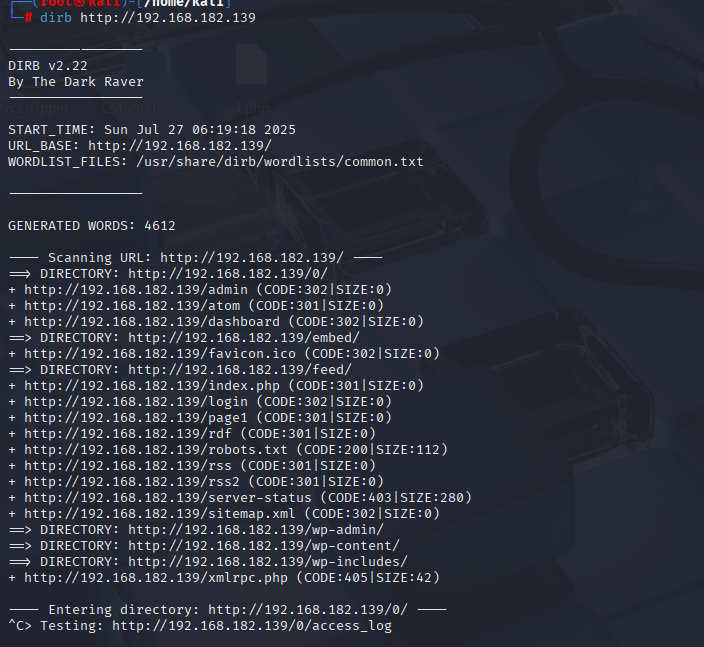Click the faint '1.php' desktop label
The image size is (704, 647).
(252, 108)
